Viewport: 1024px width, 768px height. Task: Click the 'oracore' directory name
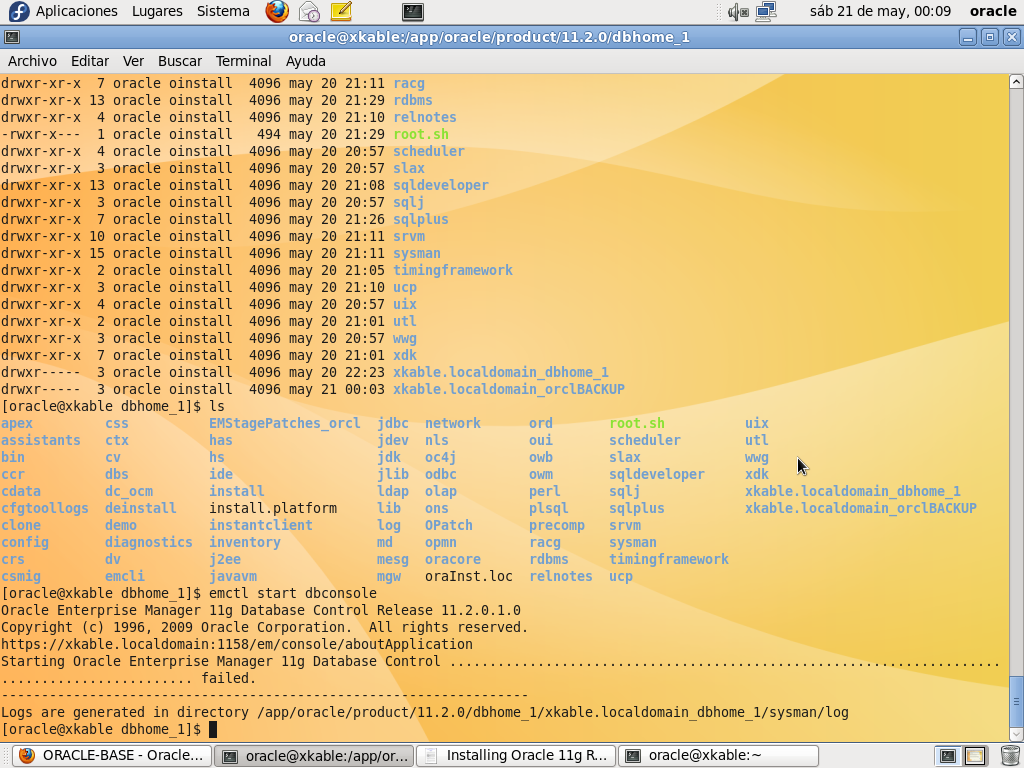[x=453, y=559]
